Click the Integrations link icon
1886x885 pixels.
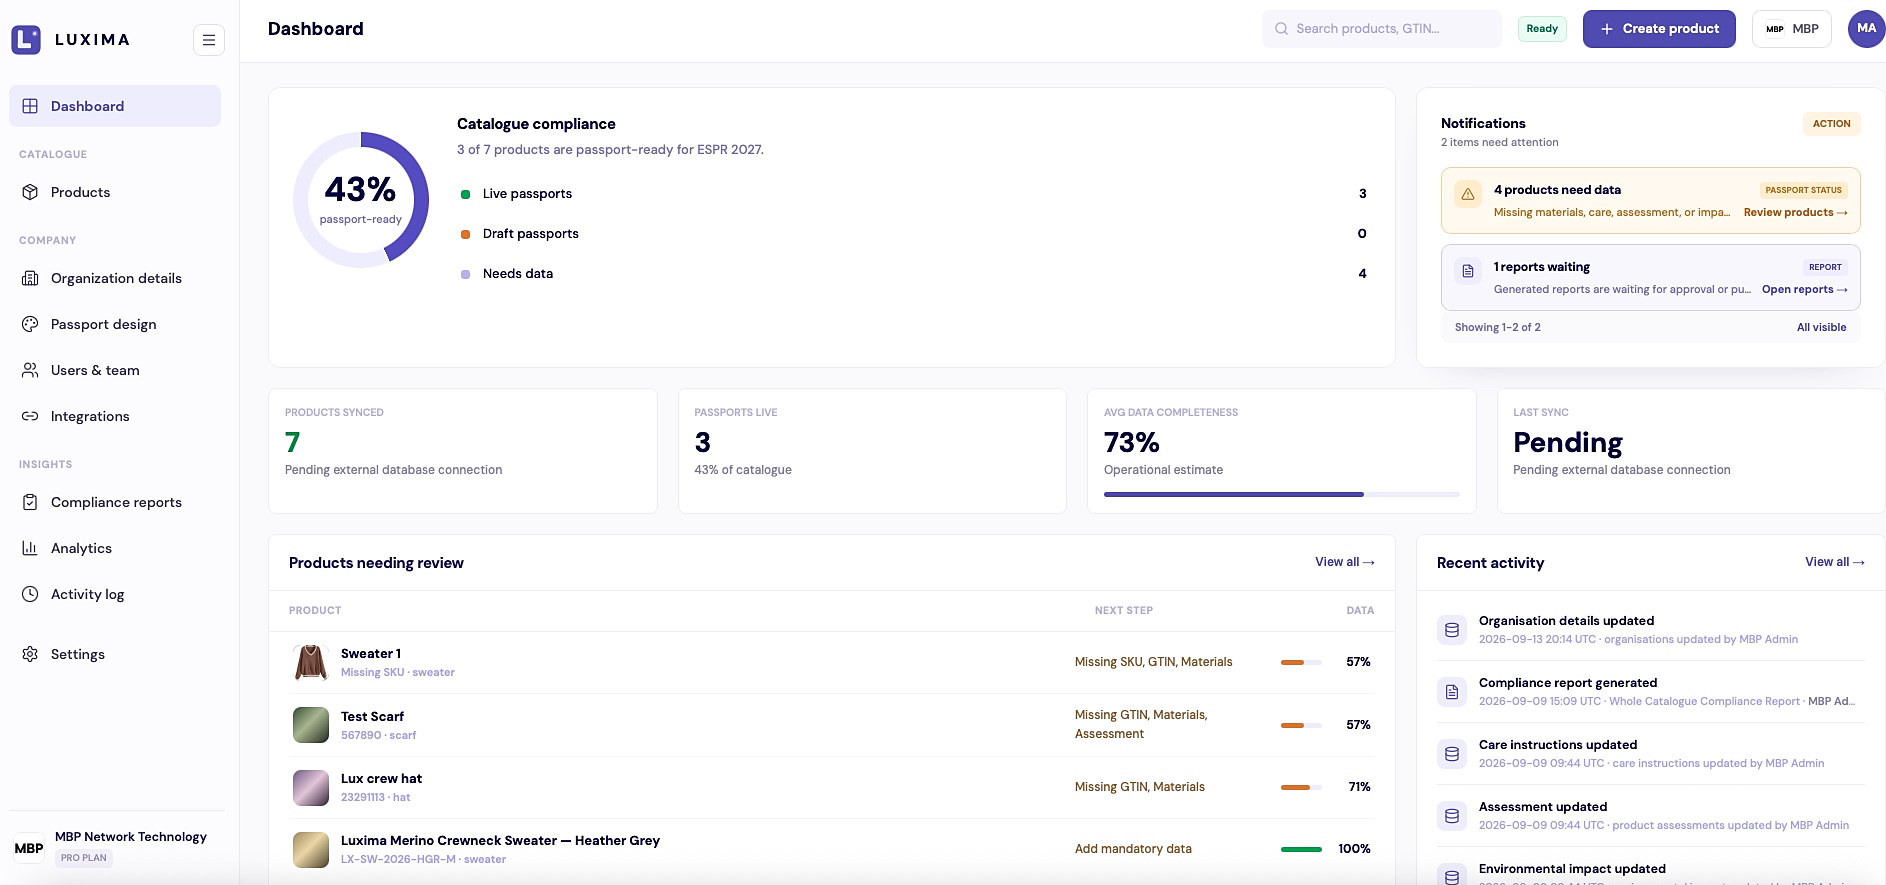click(30, 416)
